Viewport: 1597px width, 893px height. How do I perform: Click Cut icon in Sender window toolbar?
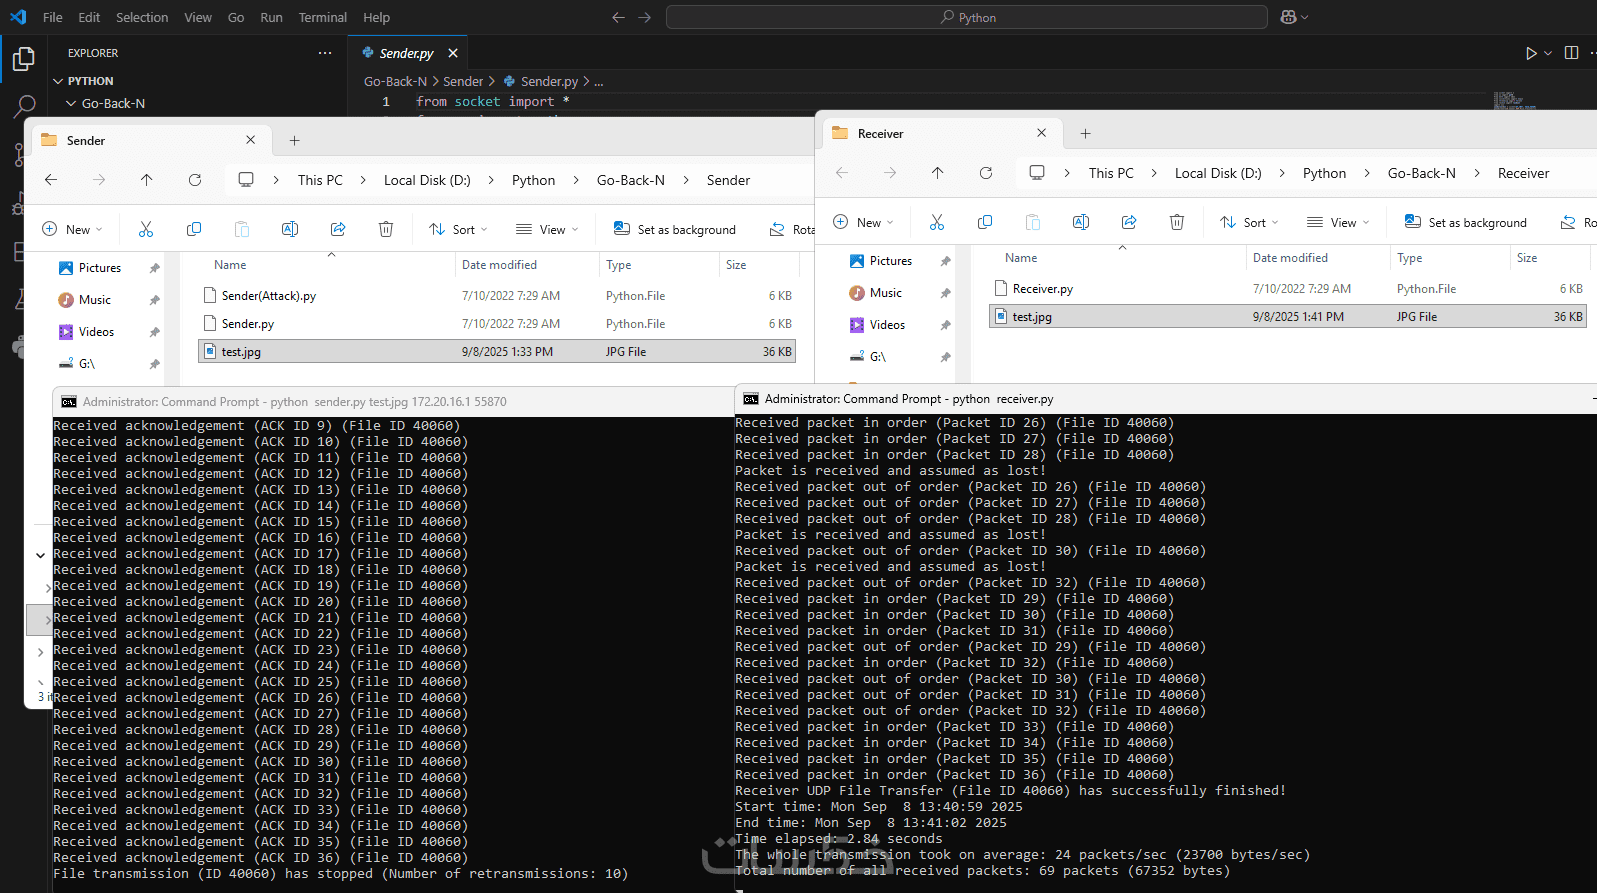click(x=146, y=229)
